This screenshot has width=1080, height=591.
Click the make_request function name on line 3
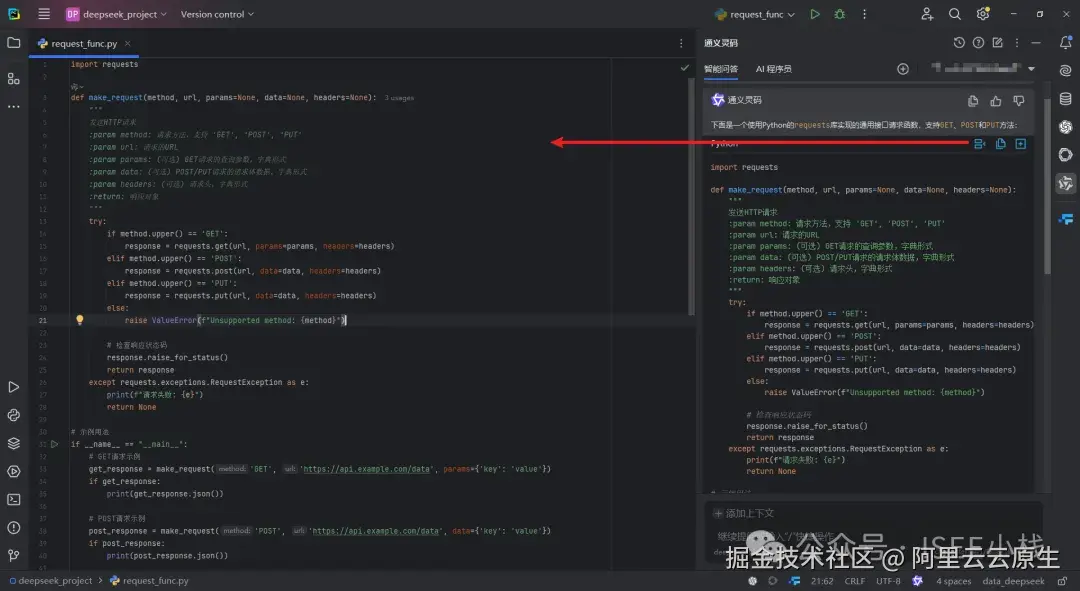coord(115,98)
